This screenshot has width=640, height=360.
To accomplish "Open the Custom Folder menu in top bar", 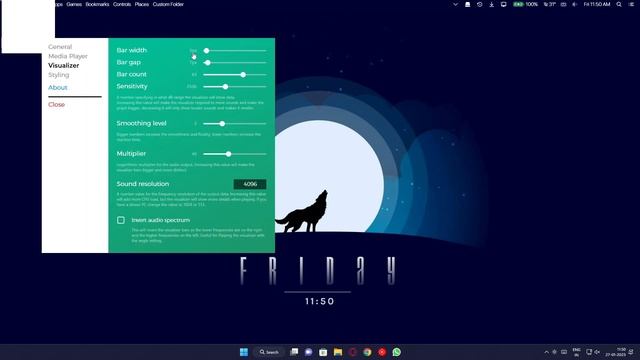I will (x=168, y=4).
